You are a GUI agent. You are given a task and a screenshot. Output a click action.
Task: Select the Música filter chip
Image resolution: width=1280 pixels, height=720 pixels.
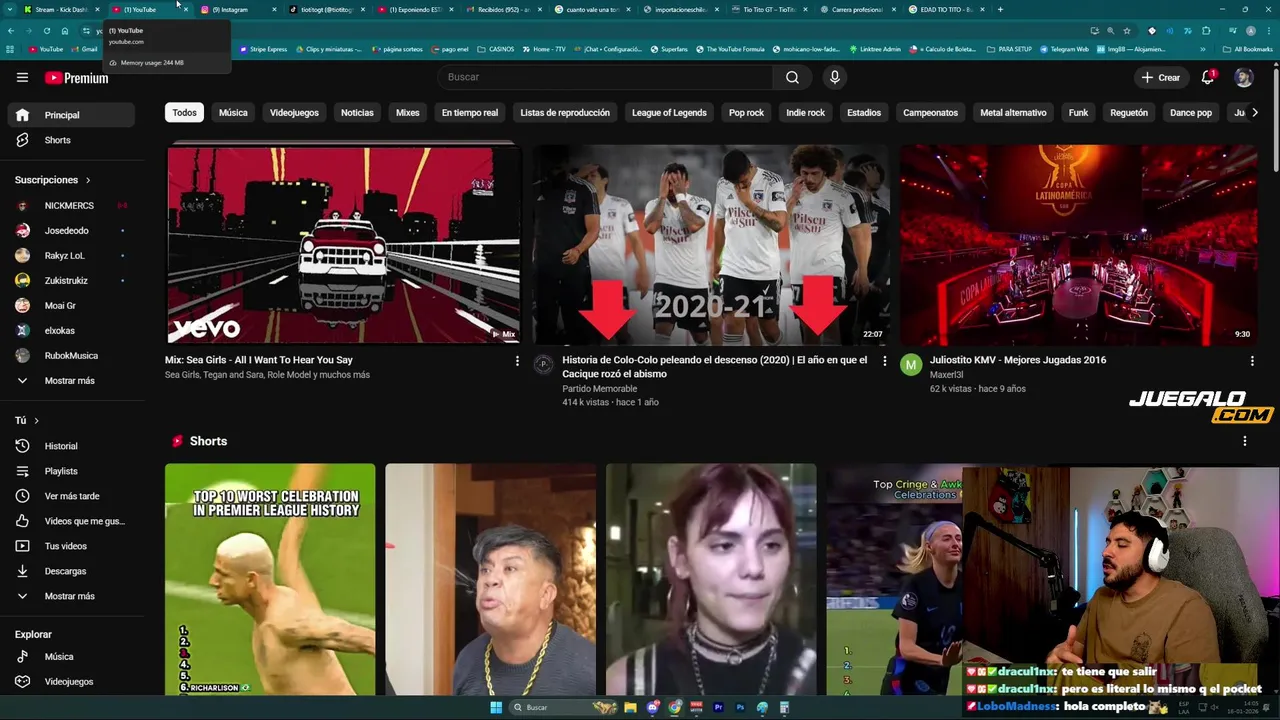(x=233, y=113)
